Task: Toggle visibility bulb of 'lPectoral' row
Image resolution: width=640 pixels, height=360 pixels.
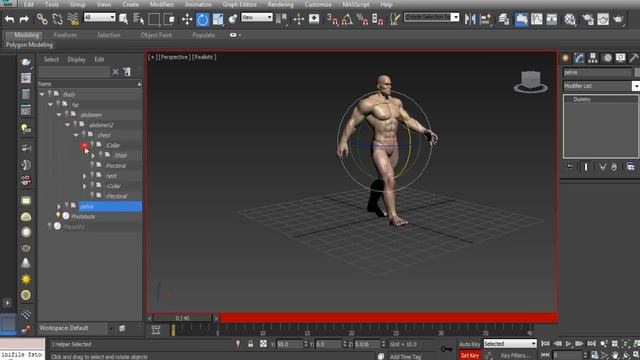Action: click(x=92, y=165)
